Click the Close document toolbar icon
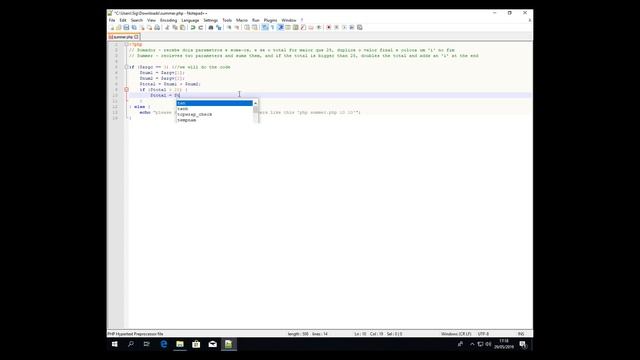 (142, 27)
